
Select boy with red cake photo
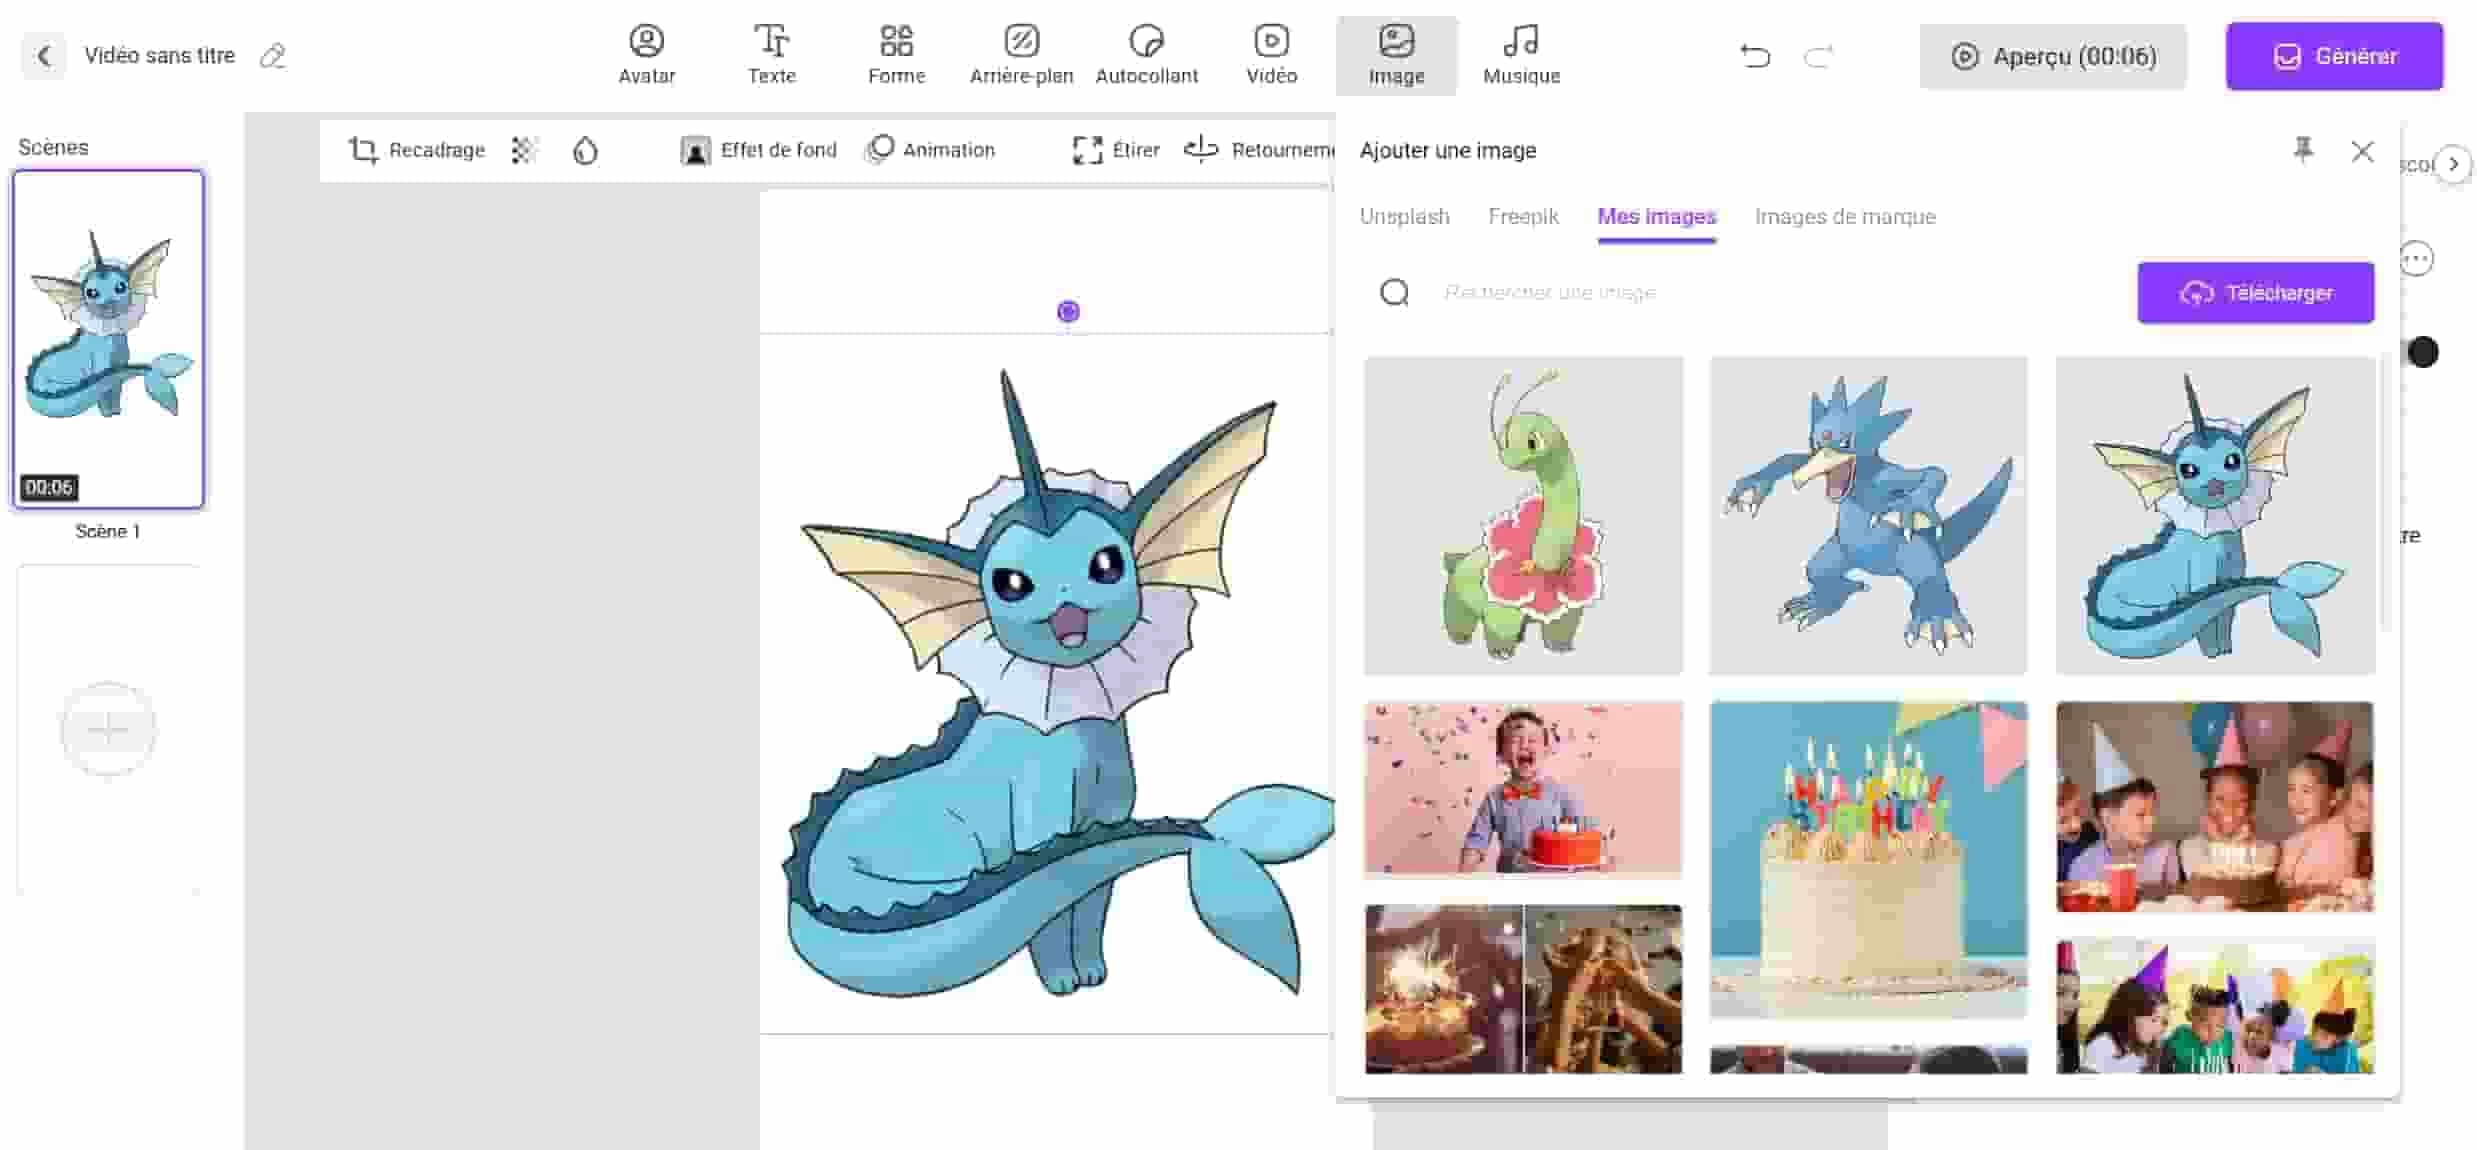click(1523, 789)
